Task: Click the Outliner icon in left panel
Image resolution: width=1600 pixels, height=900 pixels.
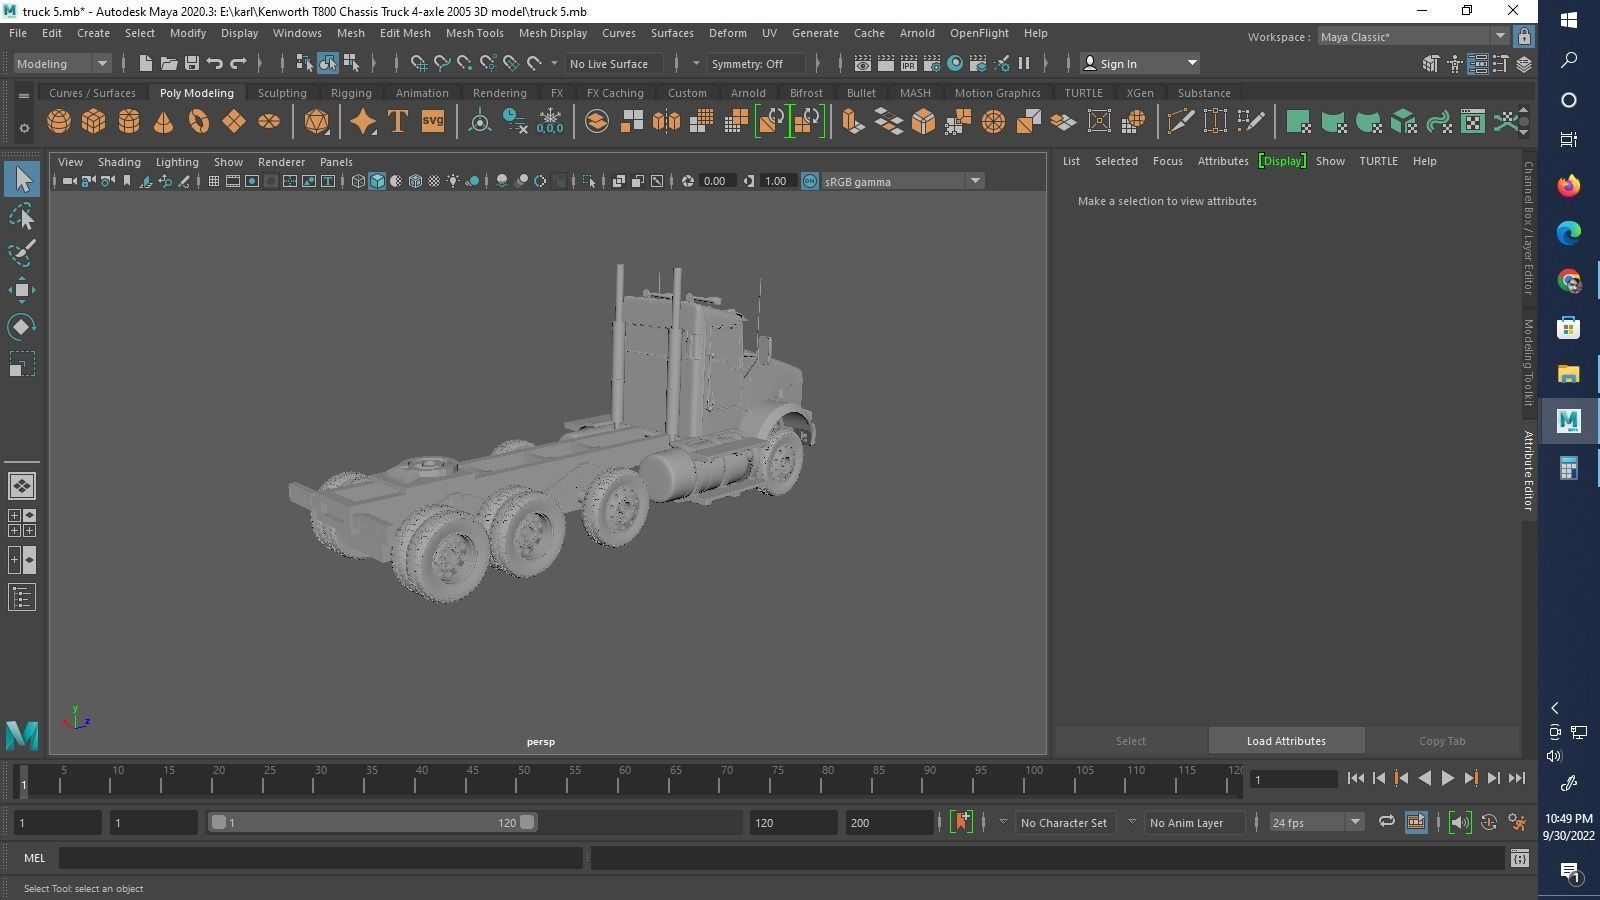Action: 22,598
